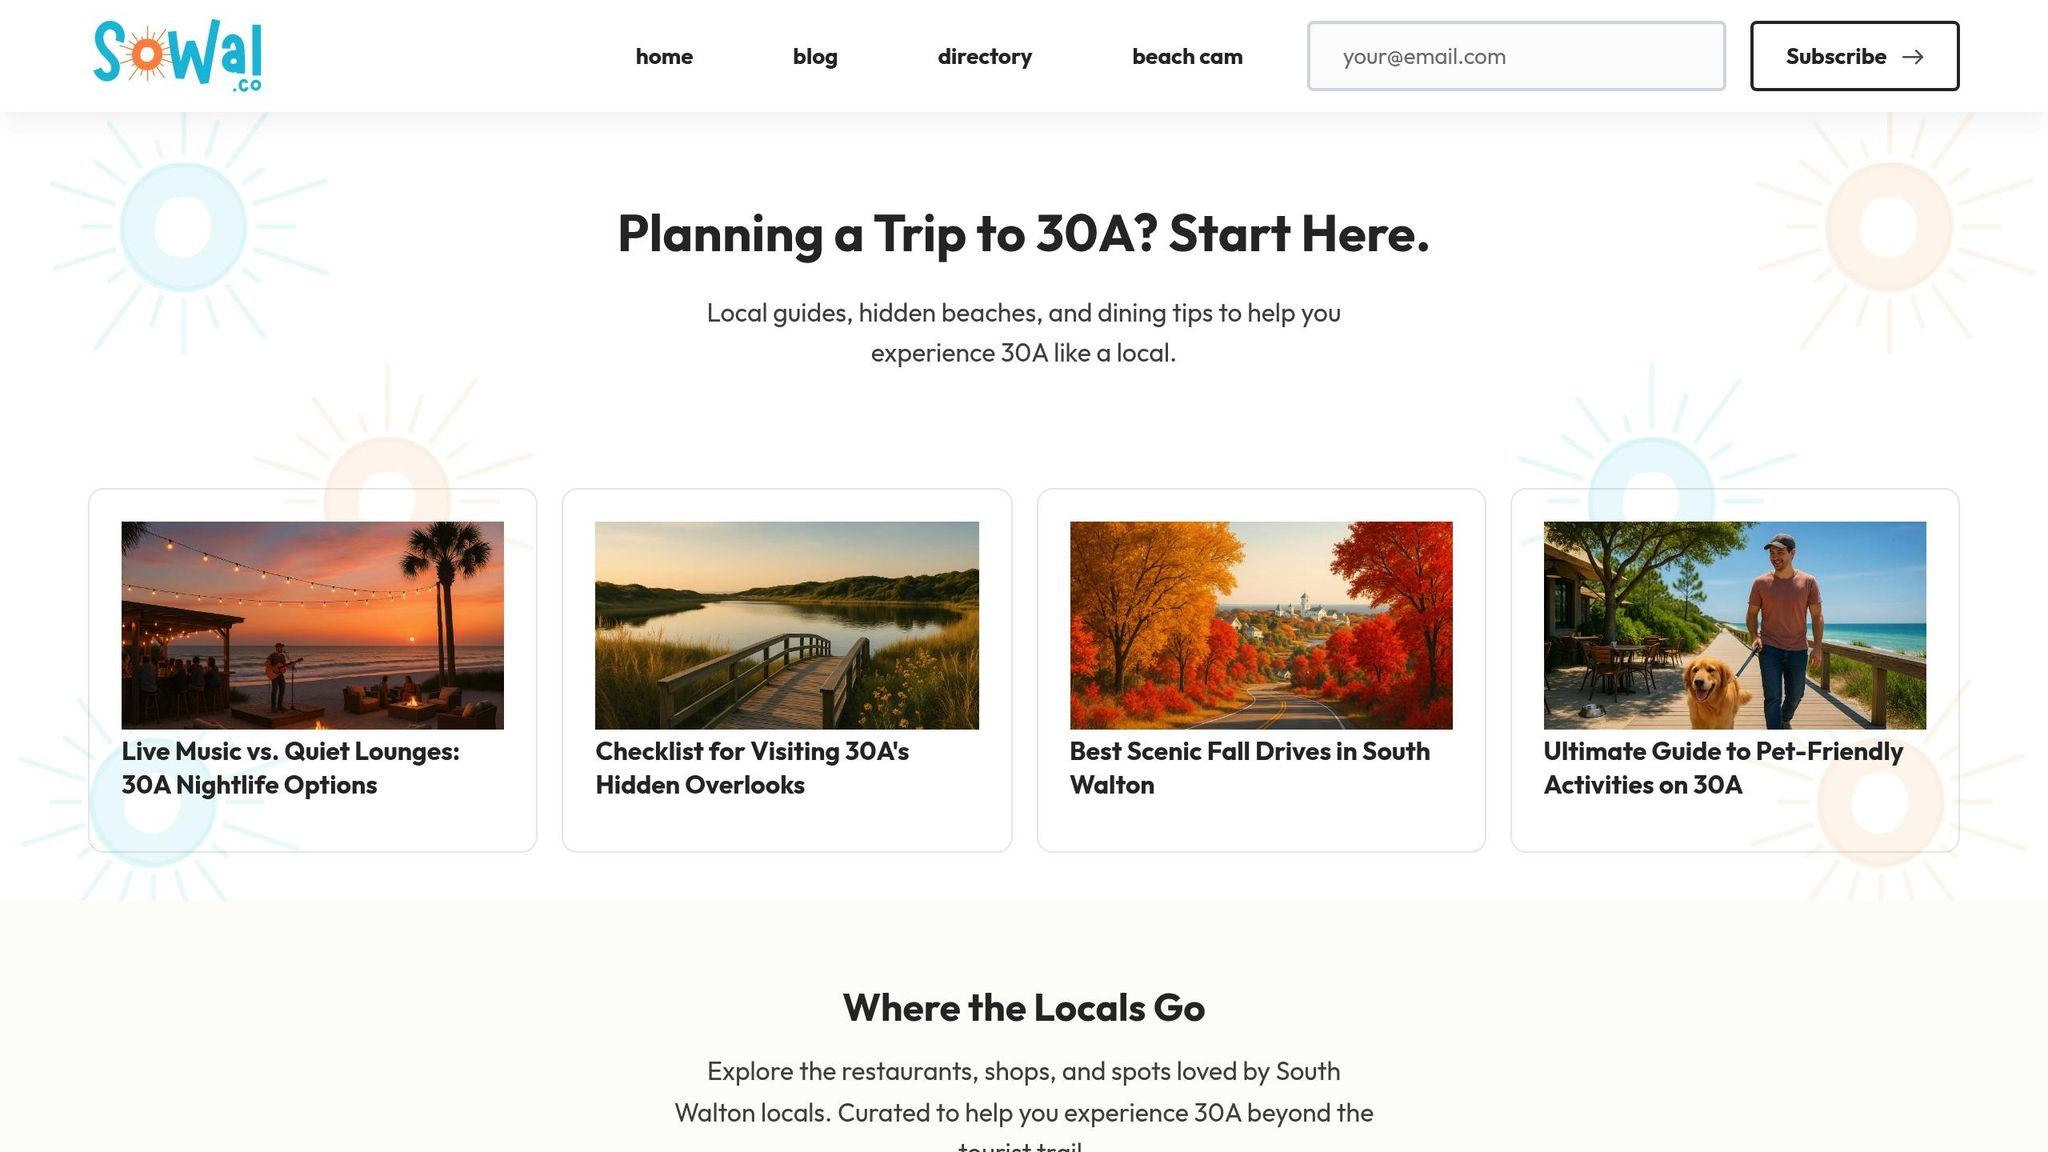Open the beach cam page

(1187, 57)
